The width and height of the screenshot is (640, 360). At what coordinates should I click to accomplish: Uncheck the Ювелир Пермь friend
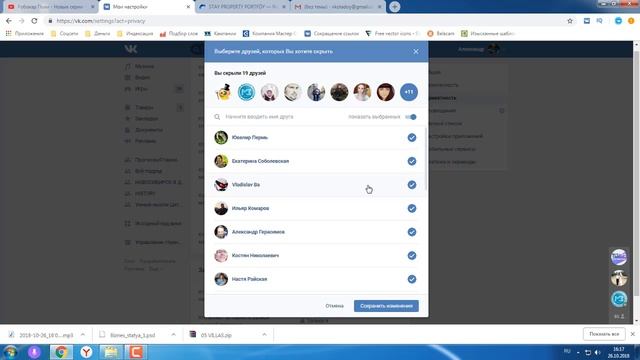click(x=412, y=138)
